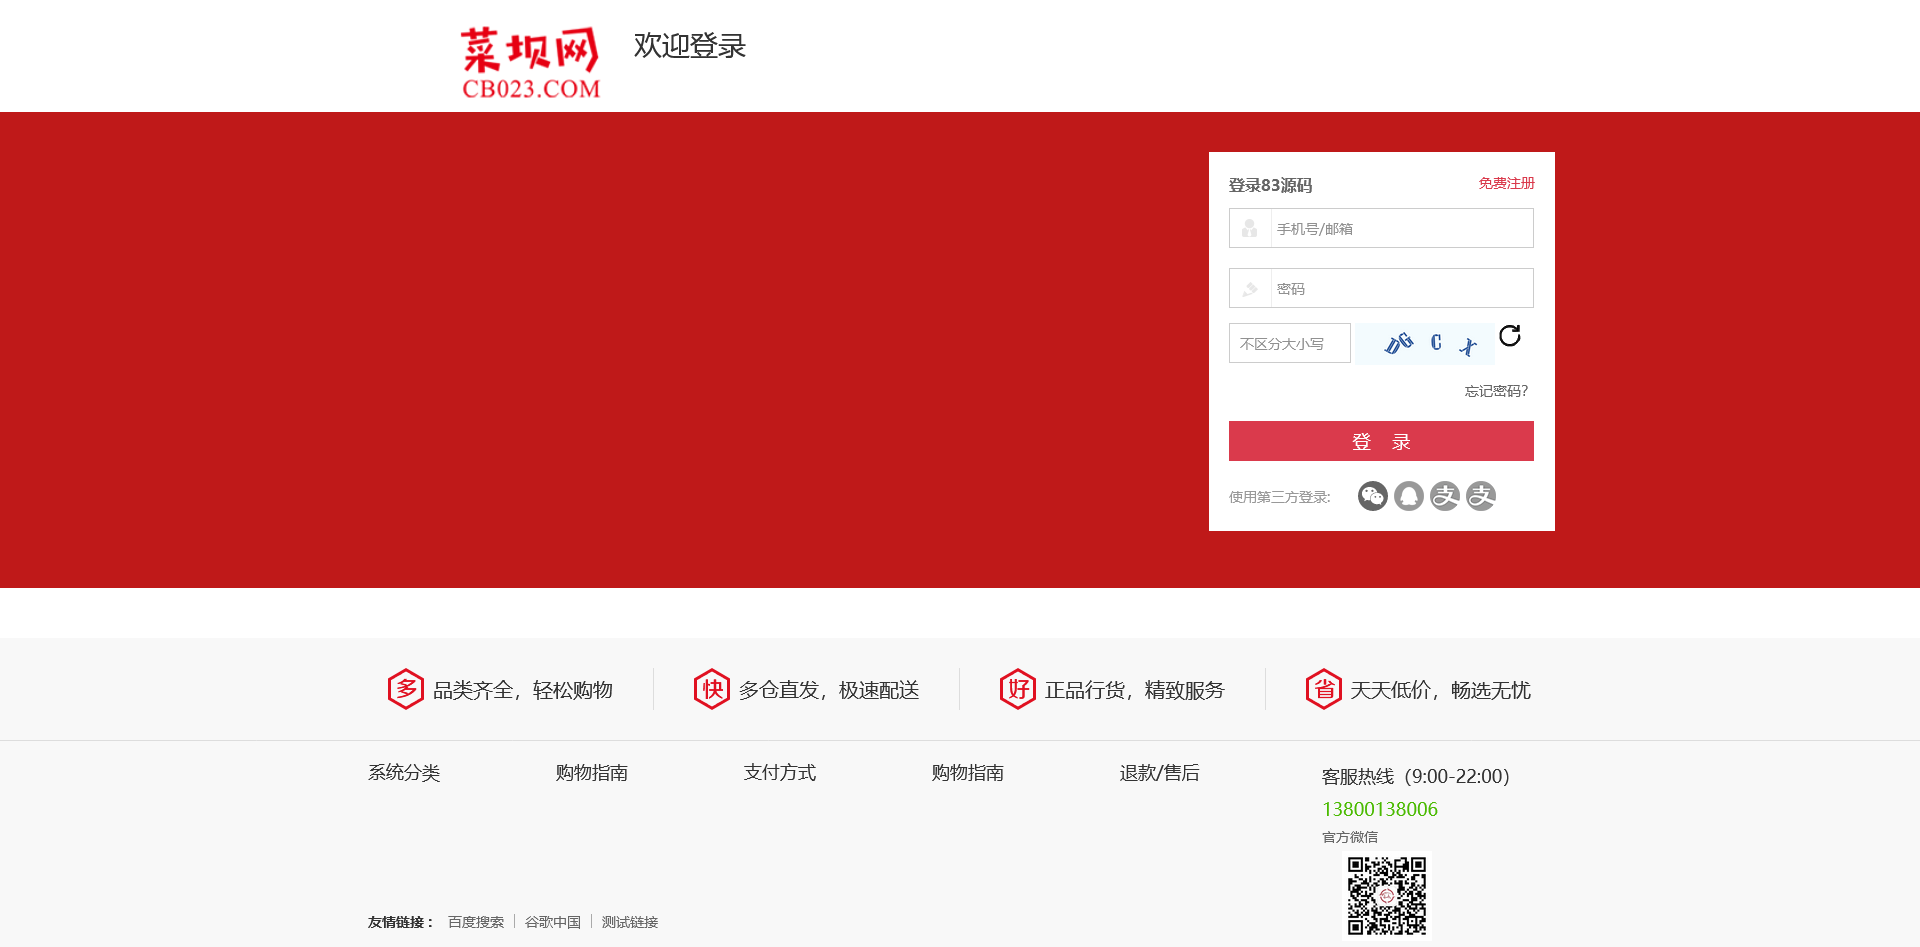
Task: Click the 官方微信 label
Action: click(1350, 837)
